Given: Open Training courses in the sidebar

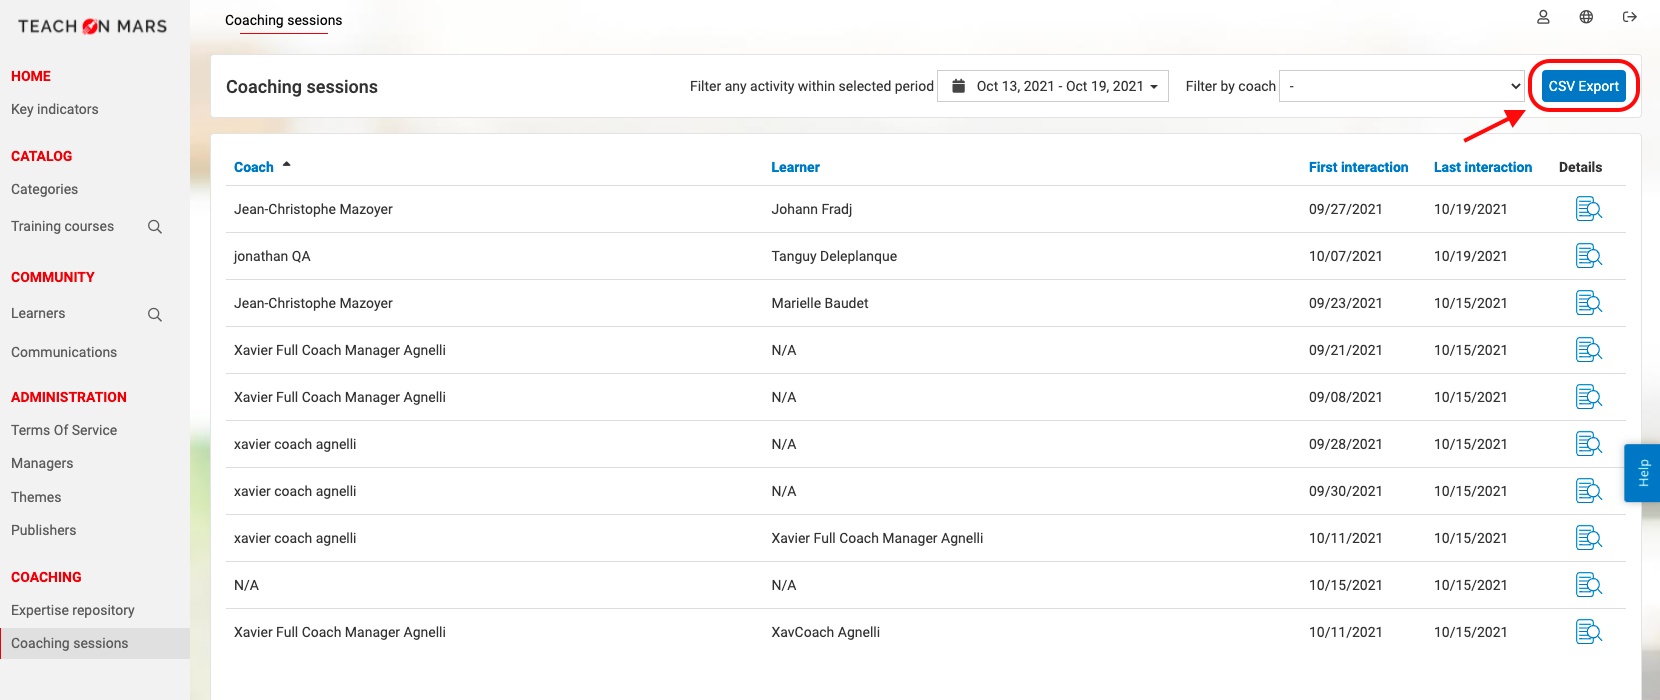Looking at the screenshot, I should tap(62, 226).
